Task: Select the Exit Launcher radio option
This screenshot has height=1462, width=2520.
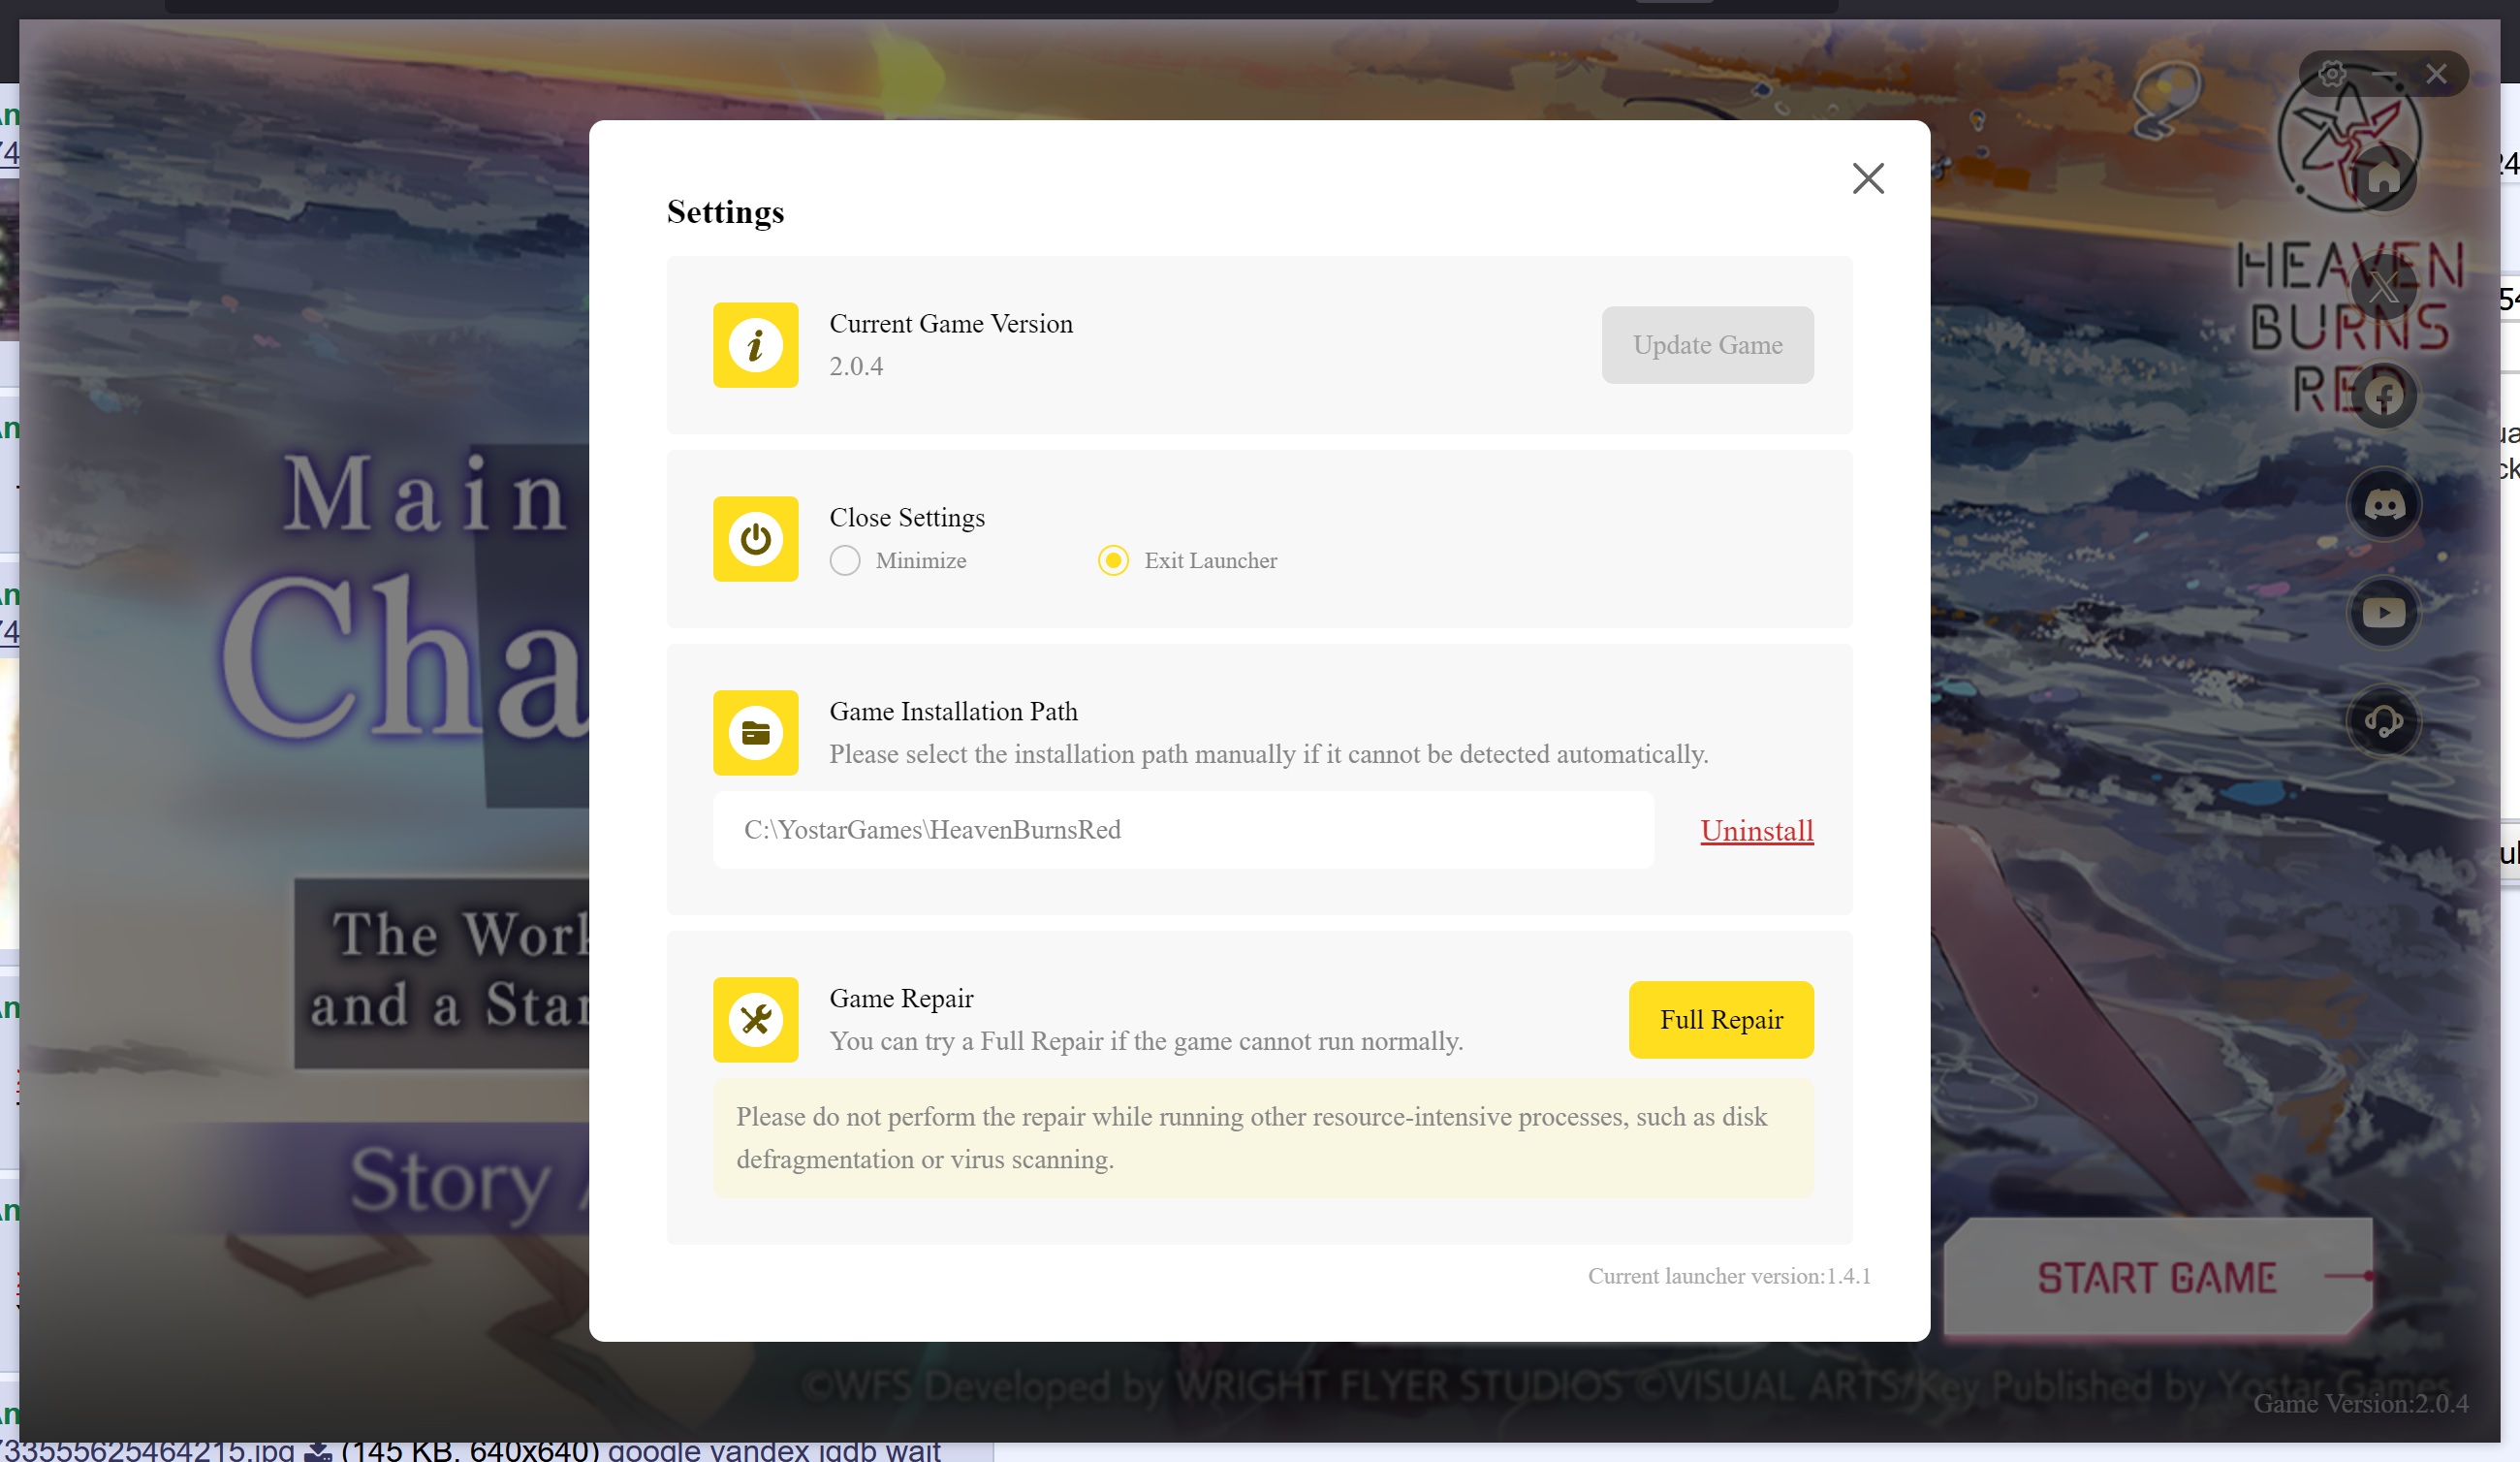Action: point(1113,560)
